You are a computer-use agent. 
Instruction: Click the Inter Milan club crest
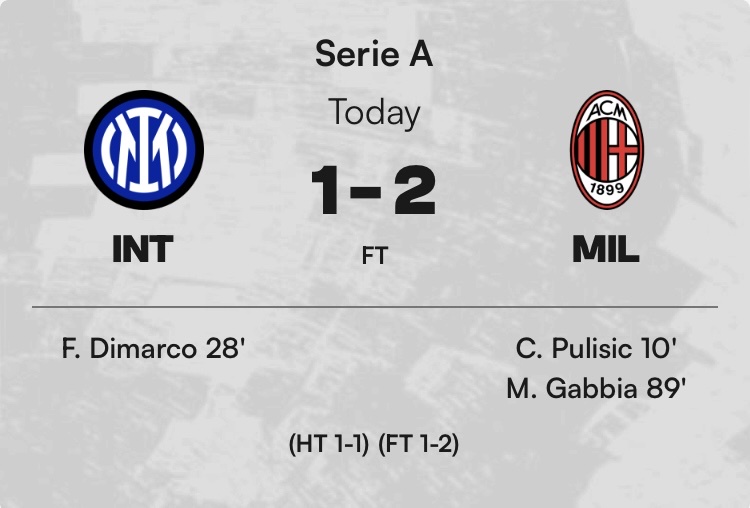pos(144,149)
